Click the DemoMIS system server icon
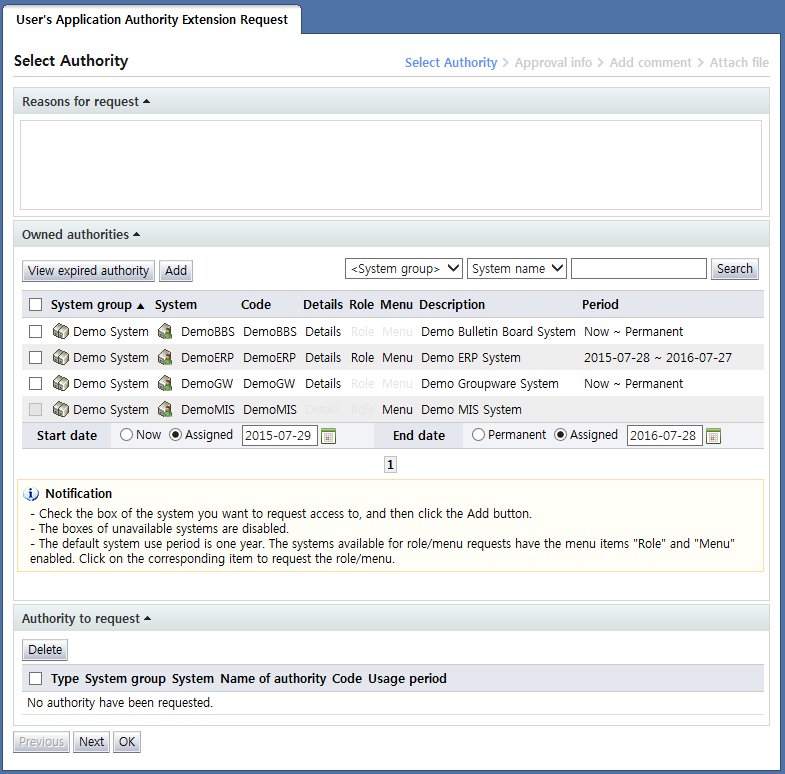Image resolution: width=785 pixels, height=774 pixels. (x=165, y=410)
